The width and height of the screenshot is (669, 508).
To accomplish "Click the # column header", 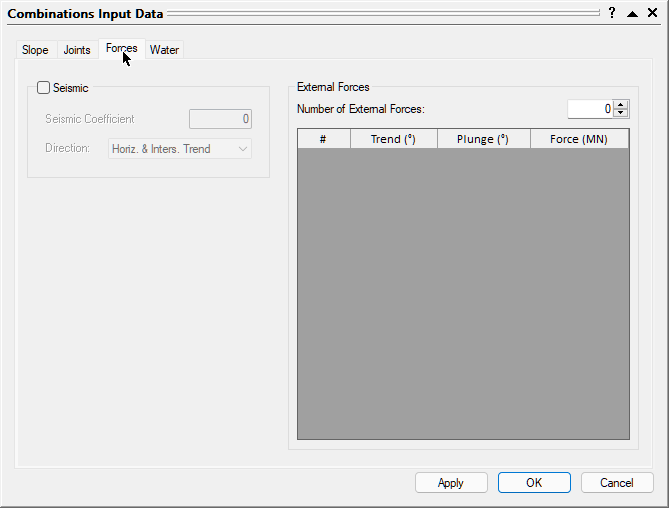I will tap(324, 139).
